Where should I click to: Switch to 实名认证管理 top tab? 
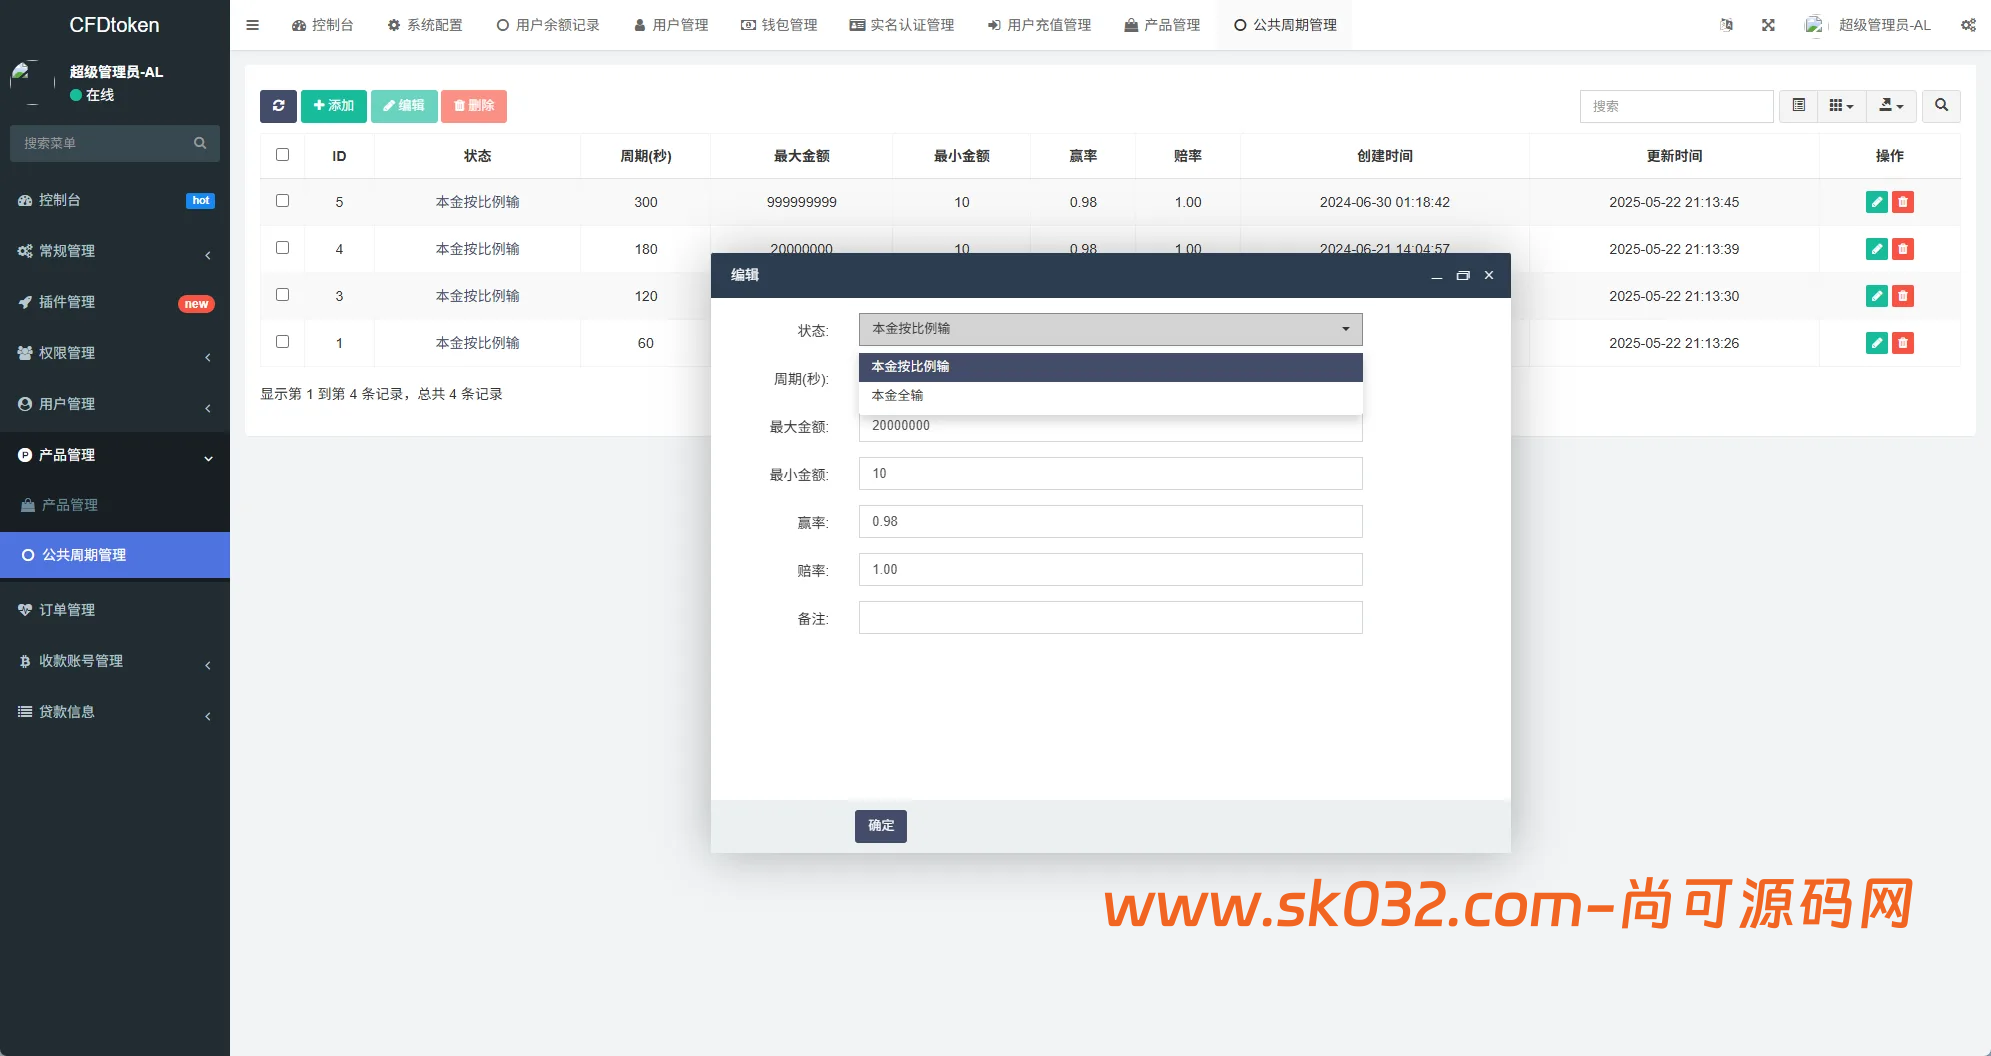(x=902, y=25)
